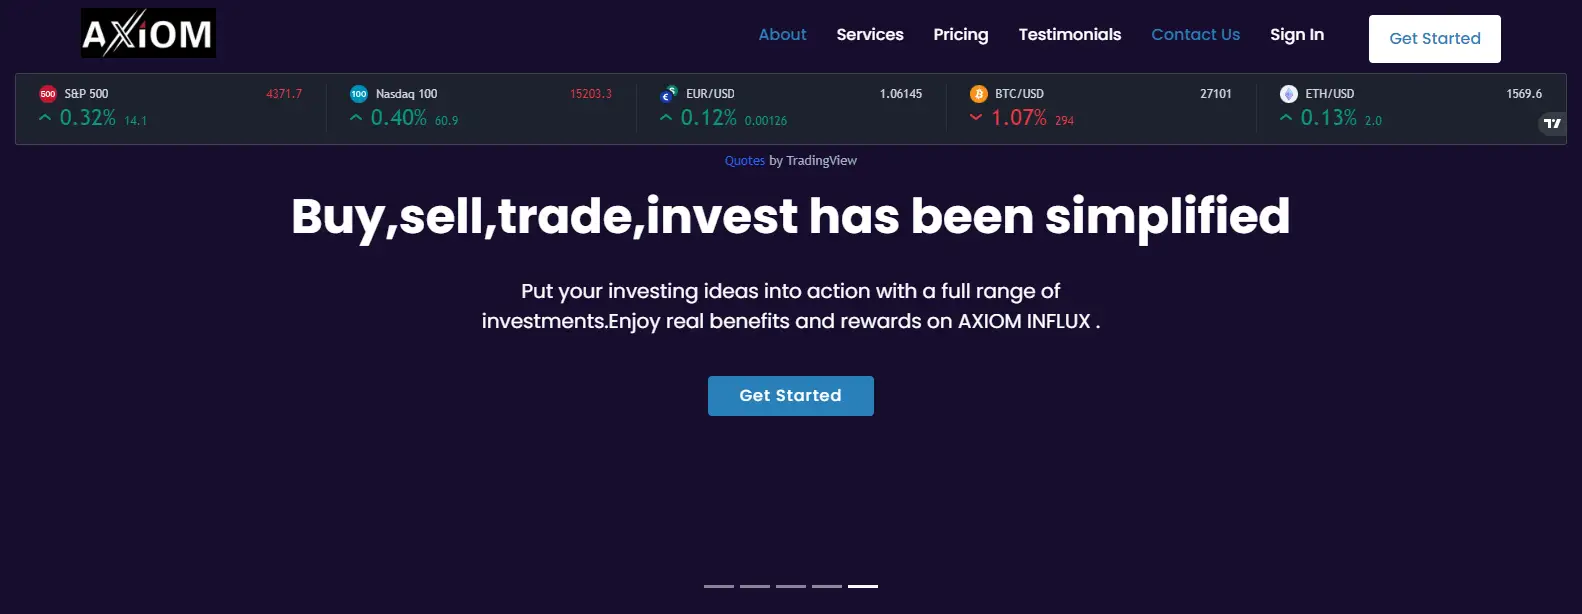Select the ETH/USD Ethereum icon

[1289, 94]
